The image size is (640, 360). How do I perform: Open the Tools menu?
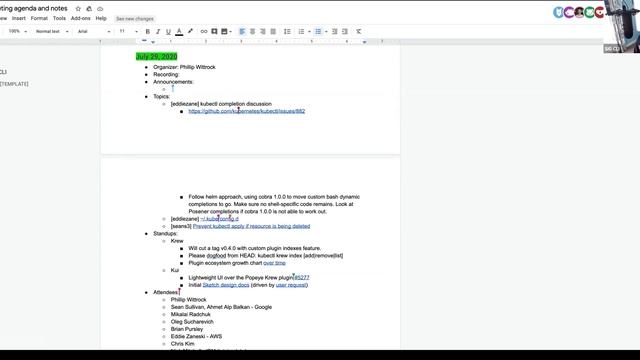(59, 18)
